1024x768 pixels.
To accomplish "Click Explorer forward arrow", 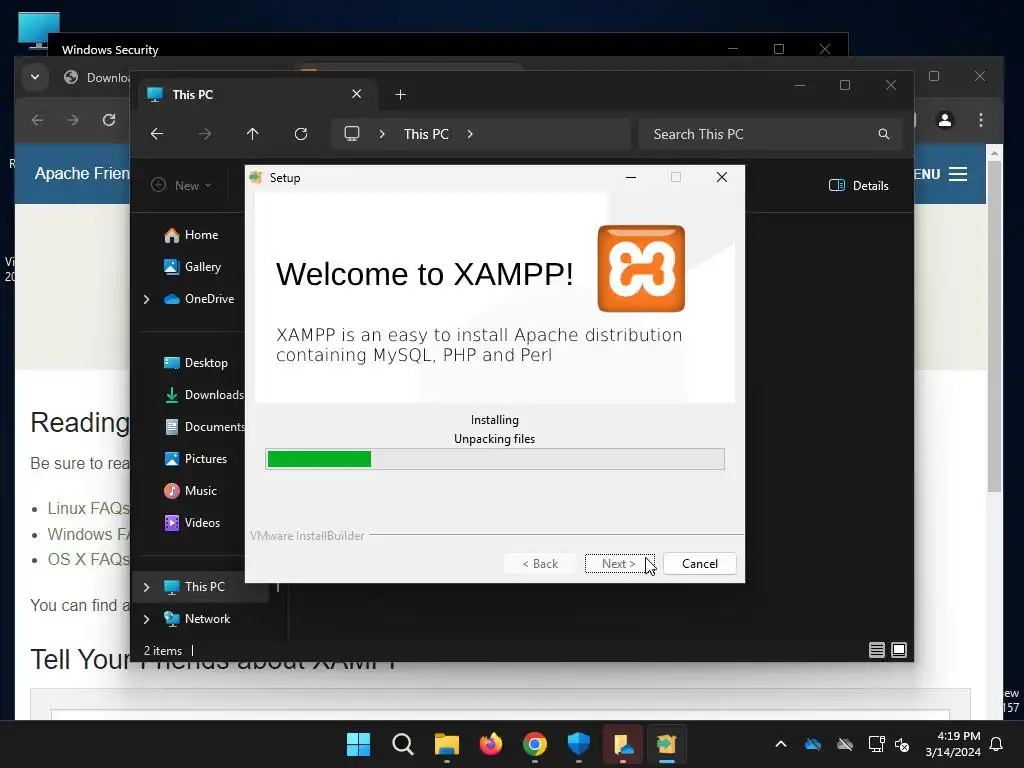I will click(x=205, y=134).
